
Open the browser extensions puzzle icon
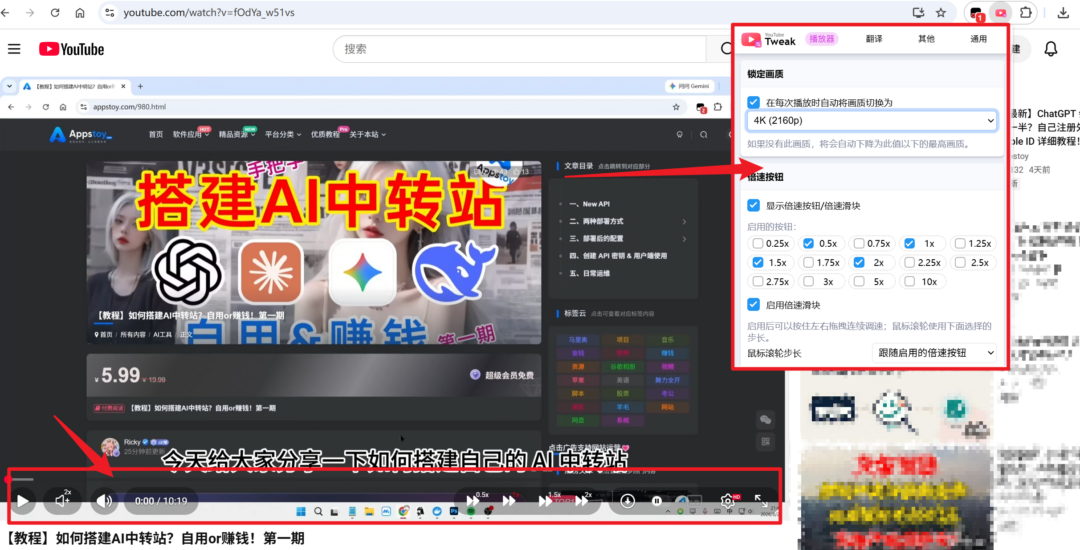[1026, 12]
